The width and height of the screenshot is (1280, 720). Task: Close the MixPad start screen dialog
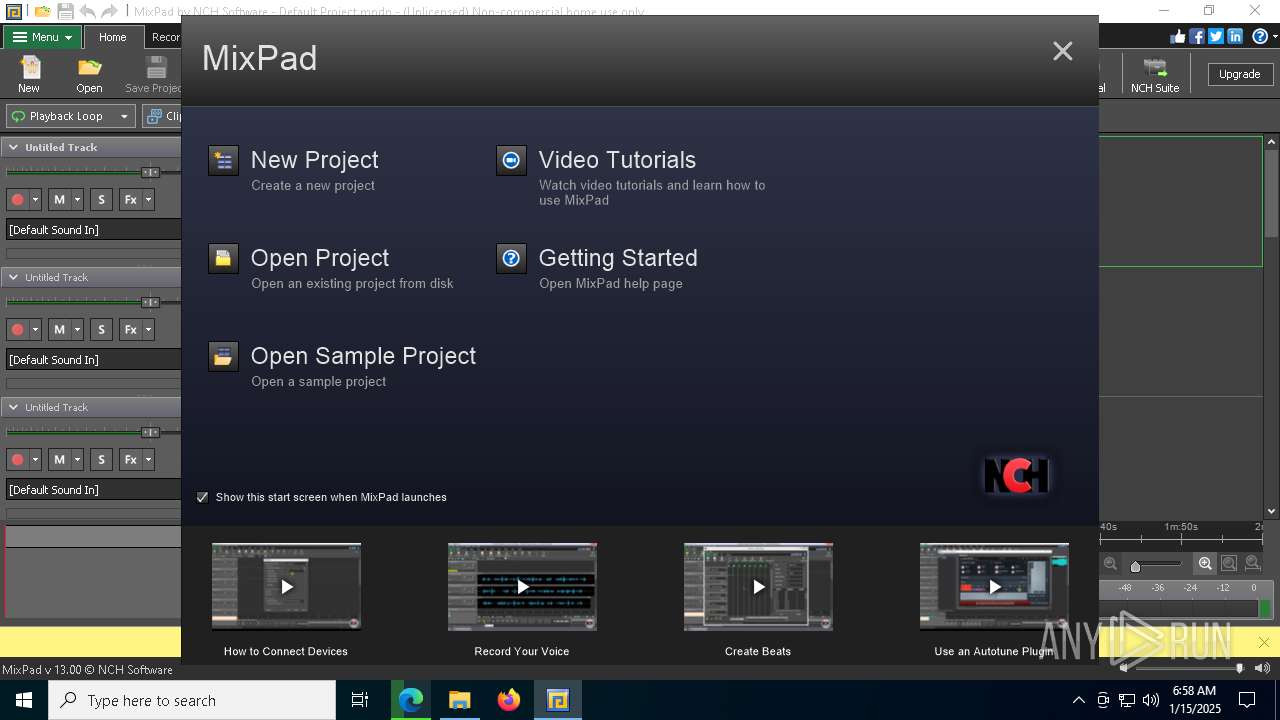click(1062, 51)
